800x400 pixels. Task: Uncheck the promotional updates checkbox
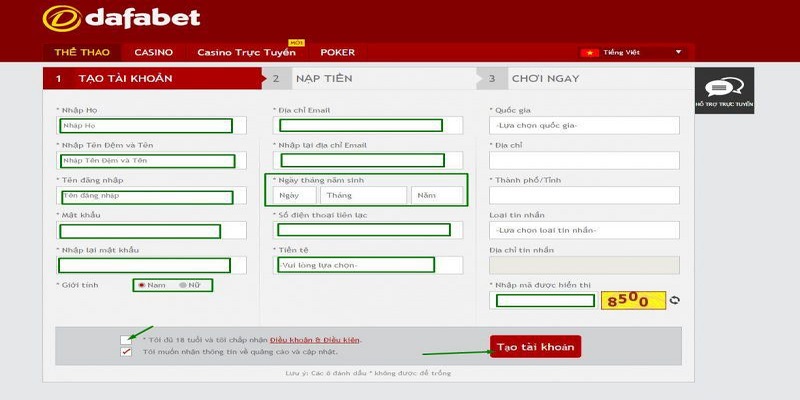point(126,352)
